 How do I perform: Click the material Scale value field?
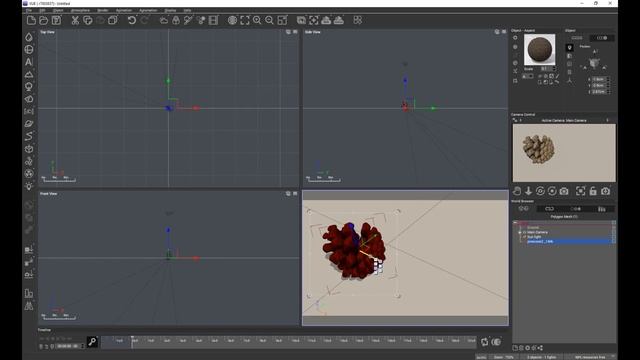pos(546,69)
